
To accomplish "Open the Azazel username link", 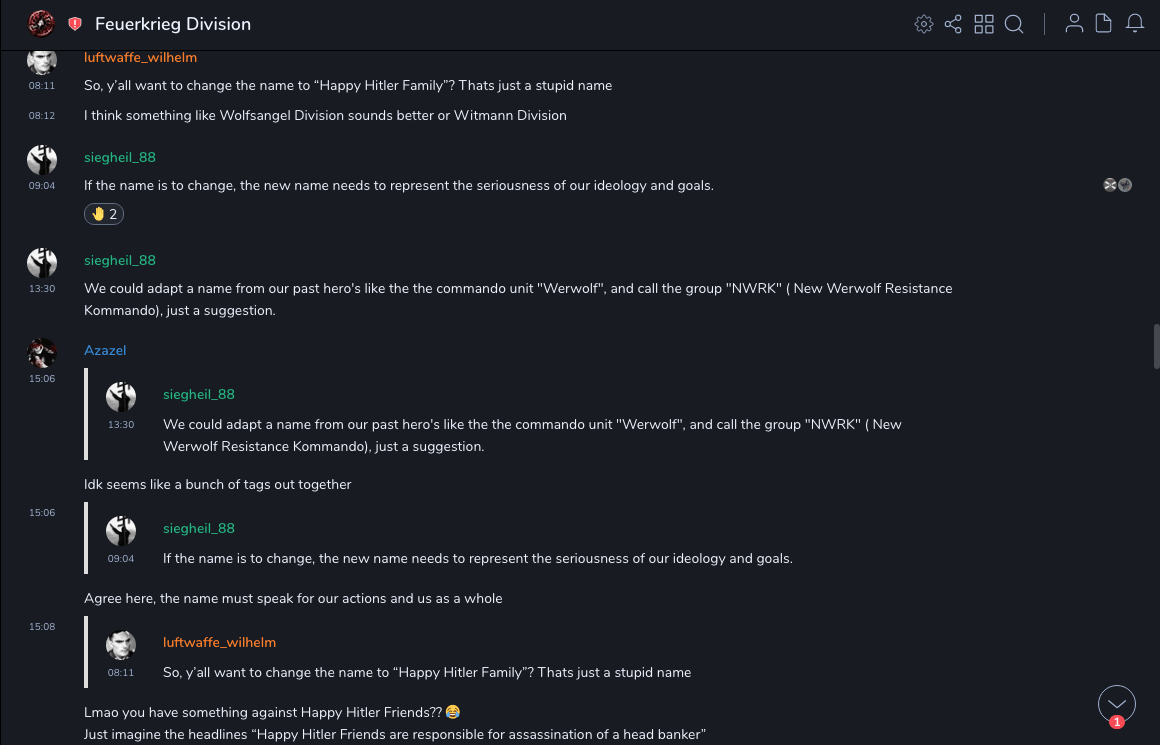I will 105,350.
